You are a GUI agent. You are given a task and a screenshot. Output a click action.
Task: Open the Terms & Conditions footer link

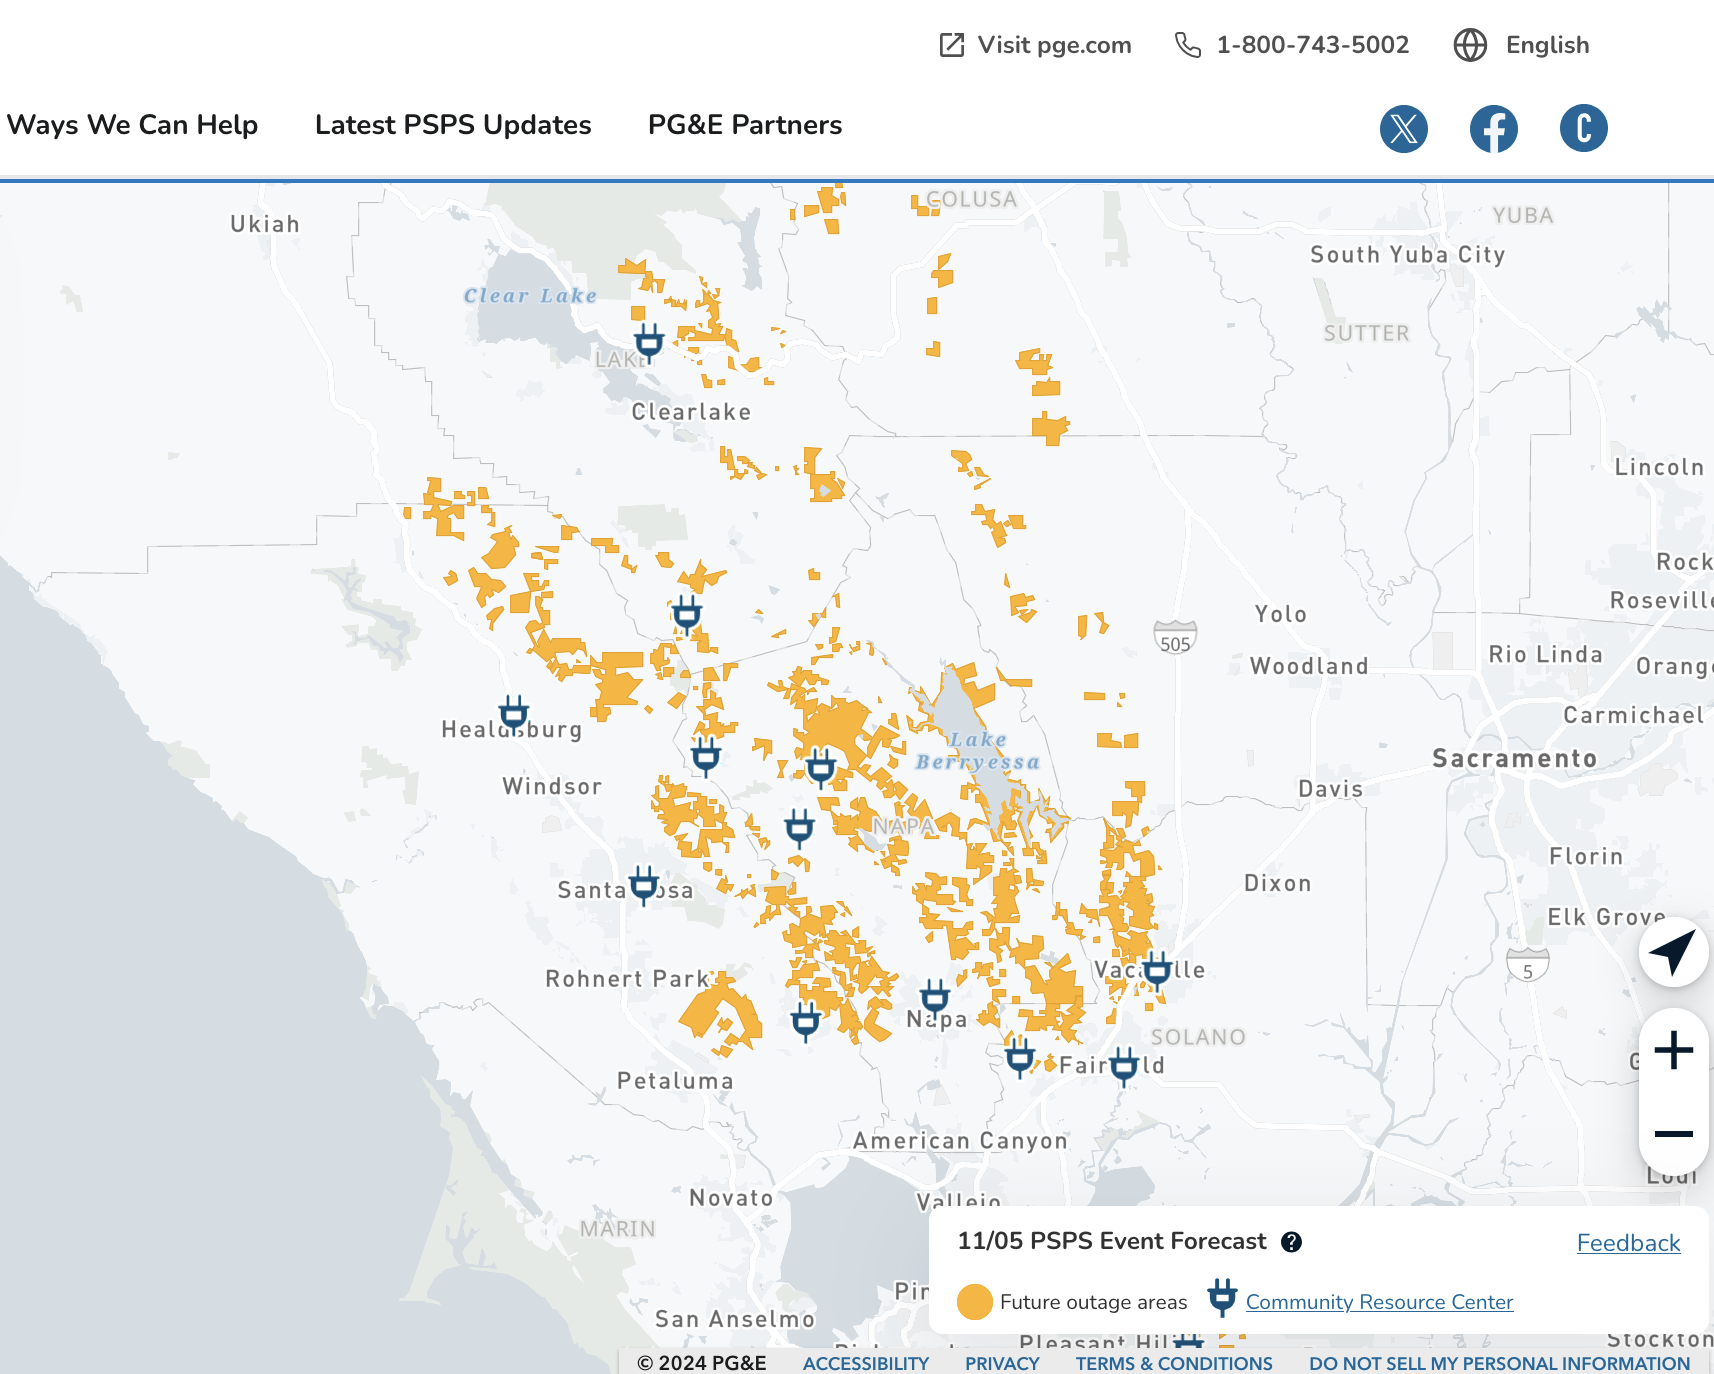pos(1174,1363)
